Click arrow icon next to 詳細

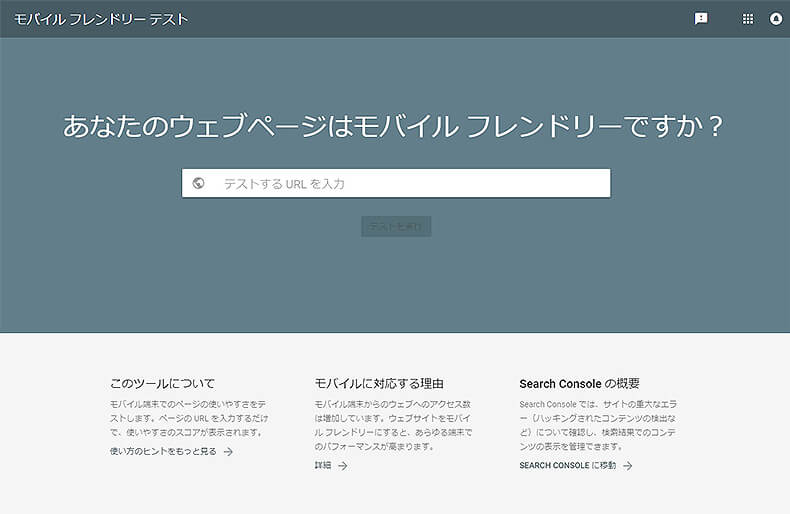click(x=343, y=466)
